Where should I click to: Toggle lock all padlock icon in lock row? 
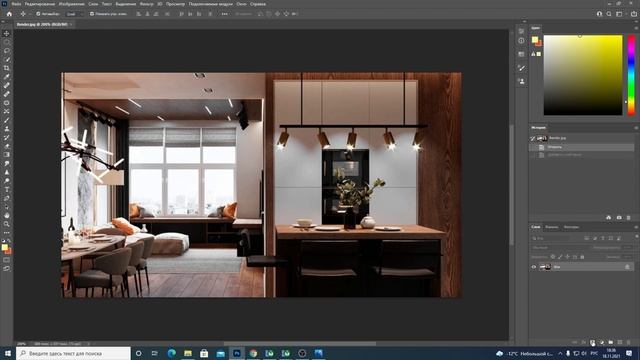point(582,257)
